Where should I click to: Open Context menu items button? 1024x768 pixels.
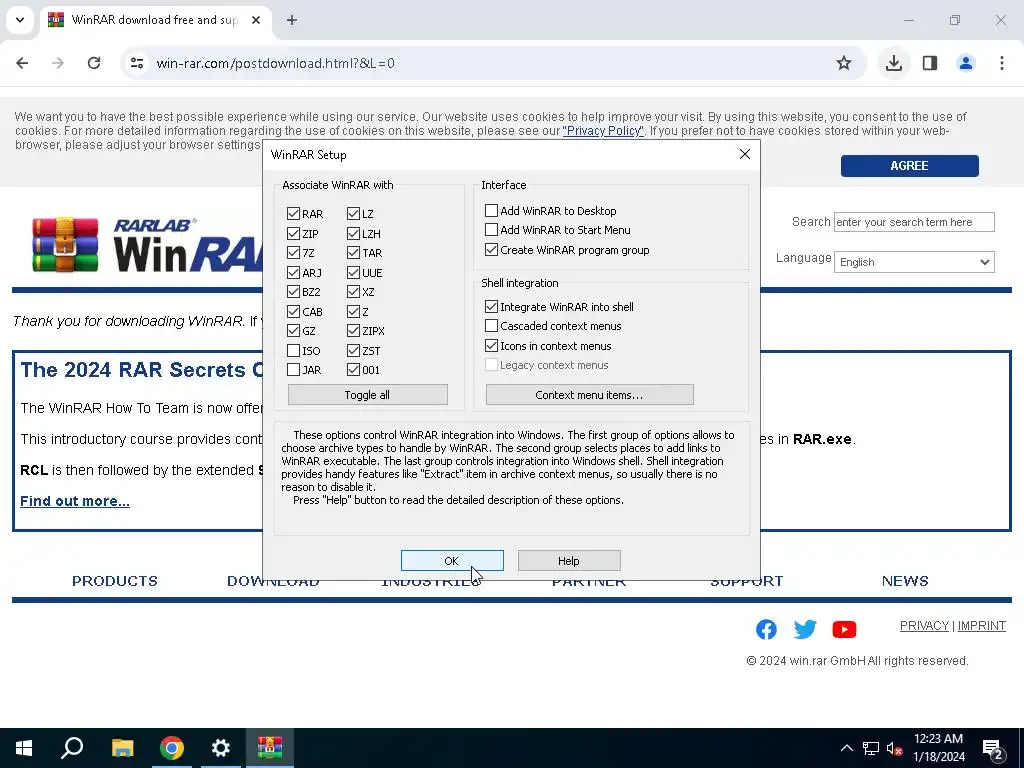pyautogui.click(x=590, y=394)
